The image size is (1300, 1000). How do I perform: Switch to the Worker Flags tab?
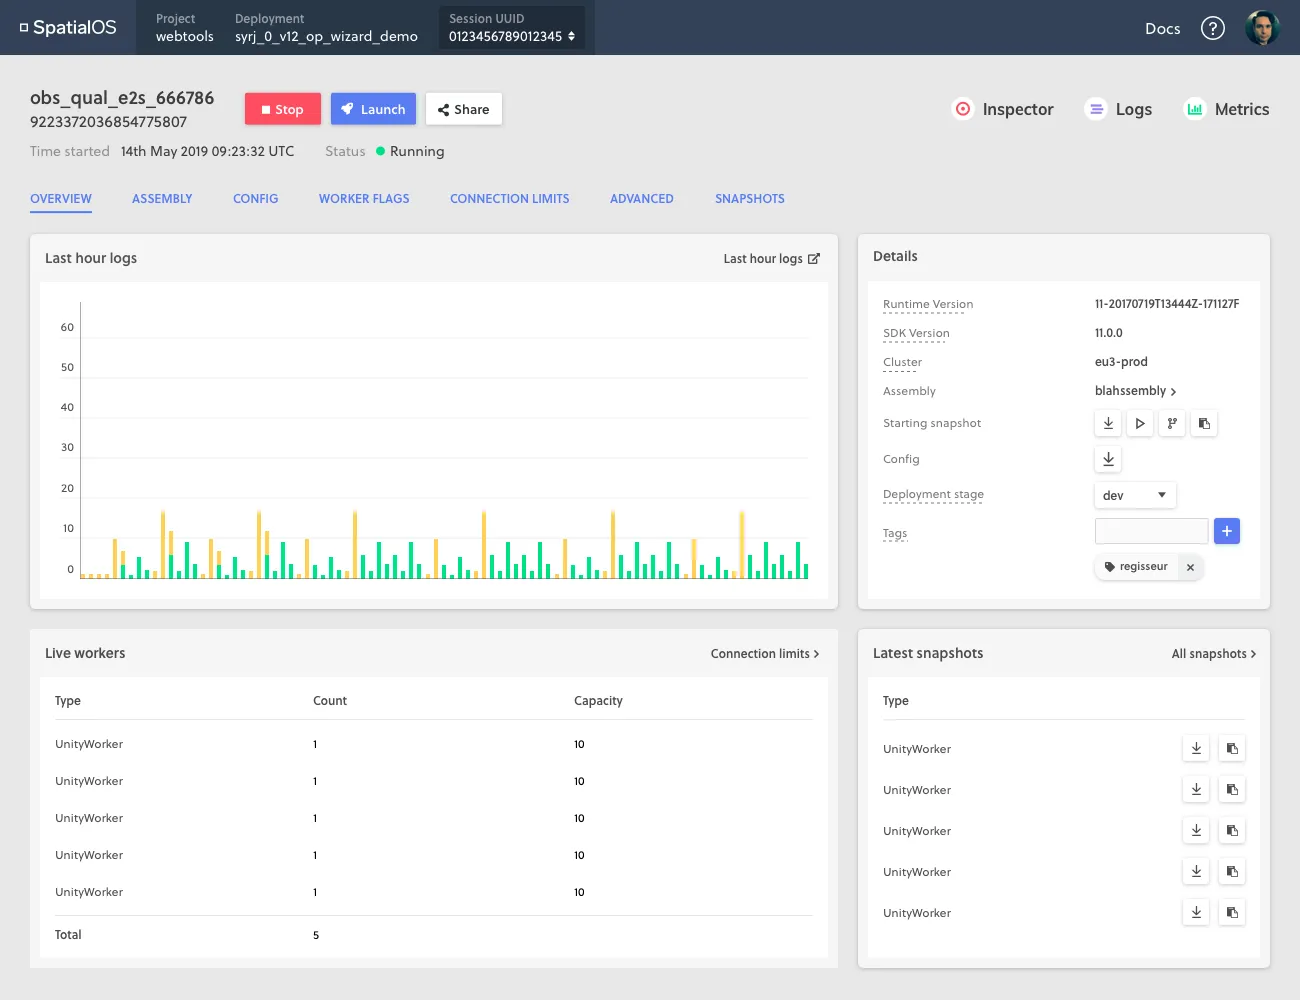364,199
